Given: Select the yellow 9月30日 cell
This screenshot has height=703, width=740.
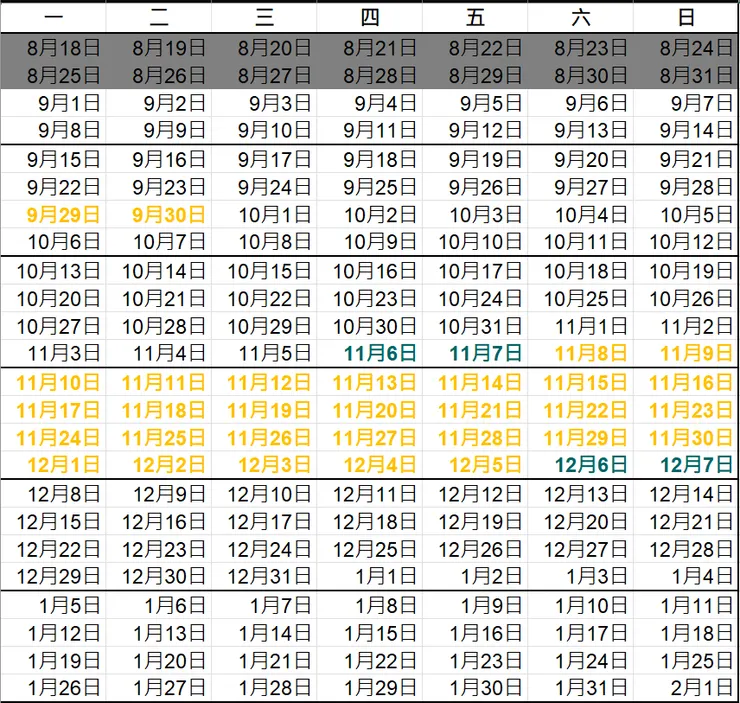Looking at the screenshot, I should (159, 215).
